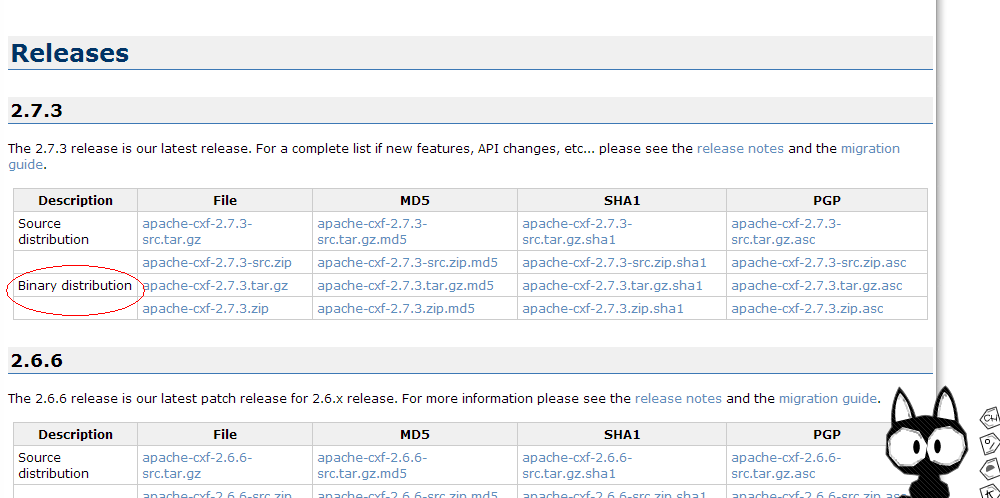
Task: Click MD5 column header in 2.7.3 table
Action: [415, 200]
